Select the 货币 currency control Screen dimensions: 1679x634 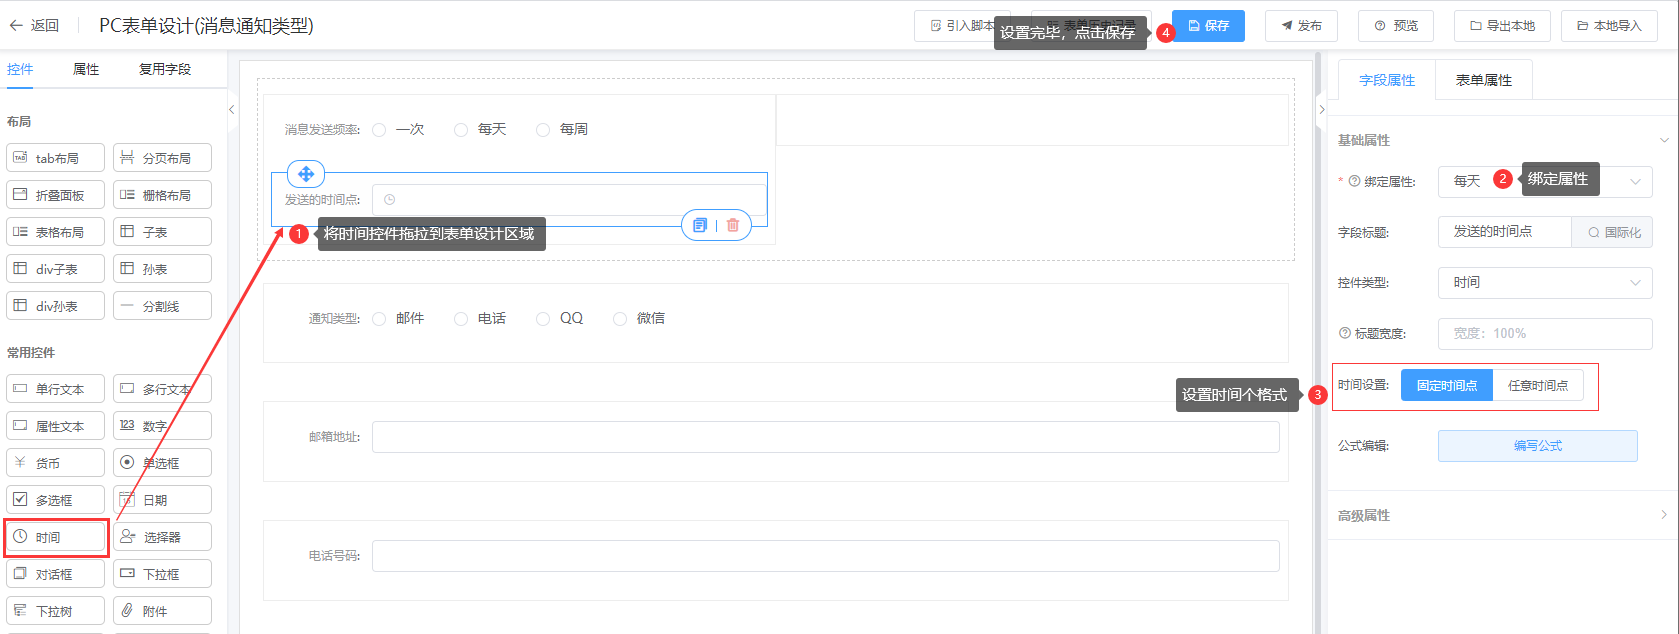coord(55,463)
